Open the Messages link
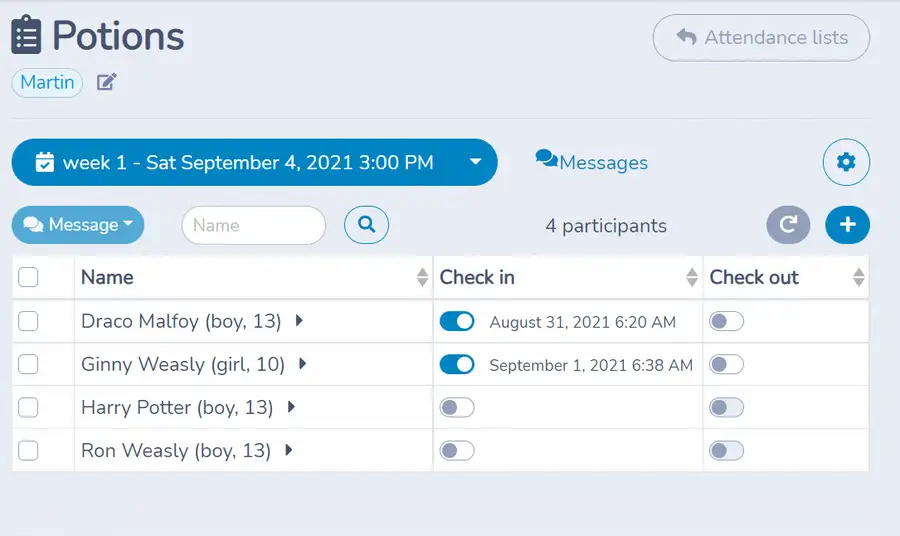The image size is (900, 536). point(592,162)
